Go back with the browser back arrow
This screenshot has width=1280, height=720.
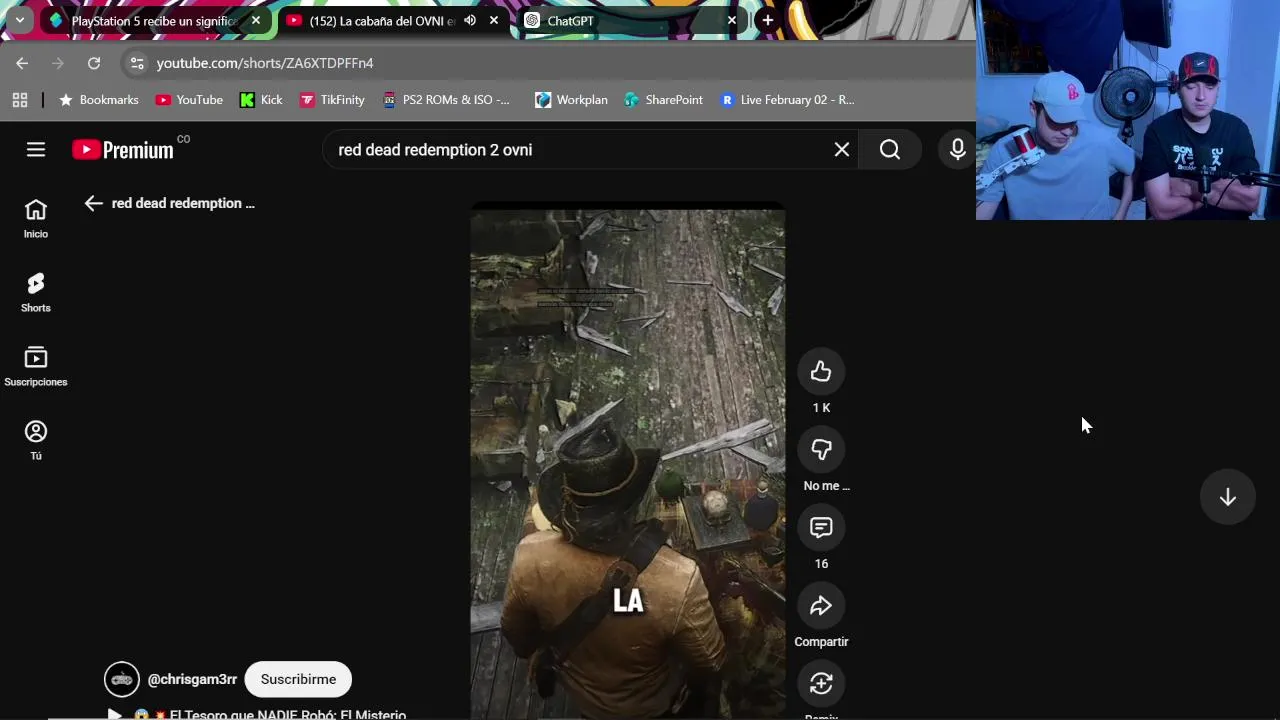point(22,63)
